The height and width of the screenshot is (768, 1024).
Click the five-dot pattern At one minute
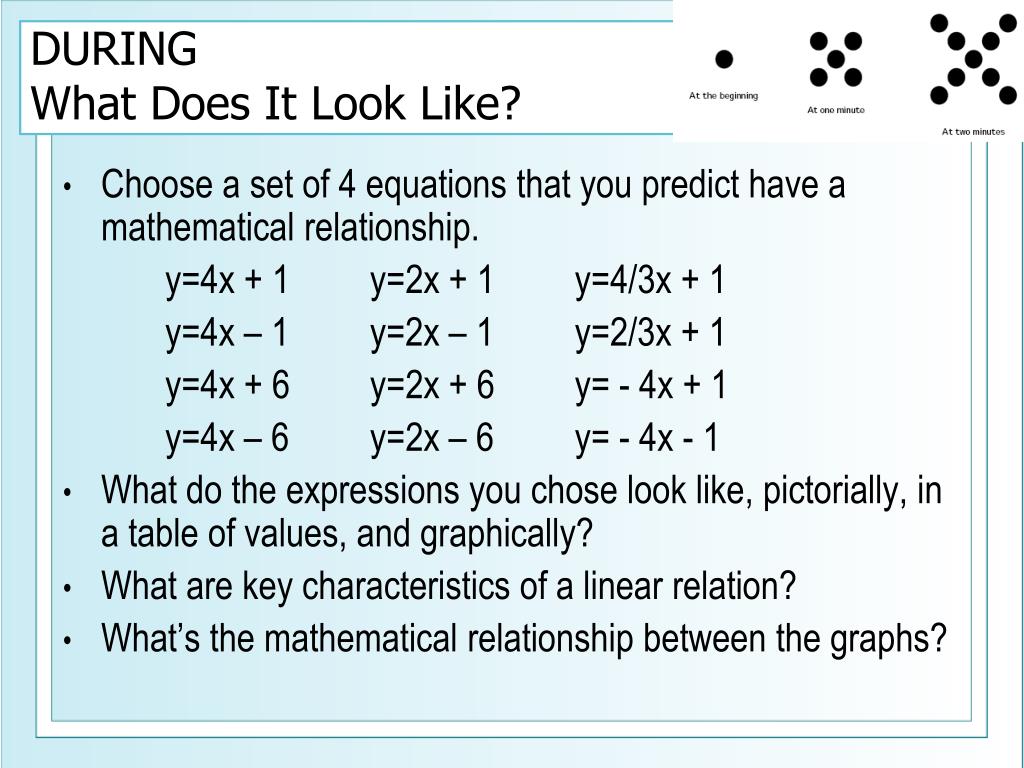point(836,59)
